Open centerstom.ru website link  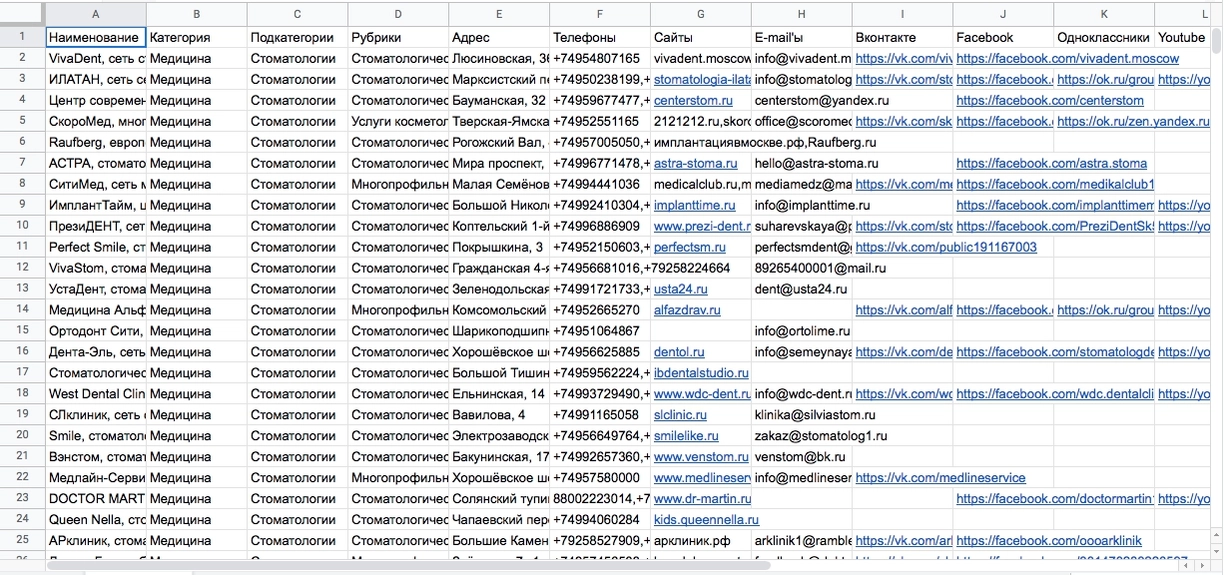[x=693, y=100]
